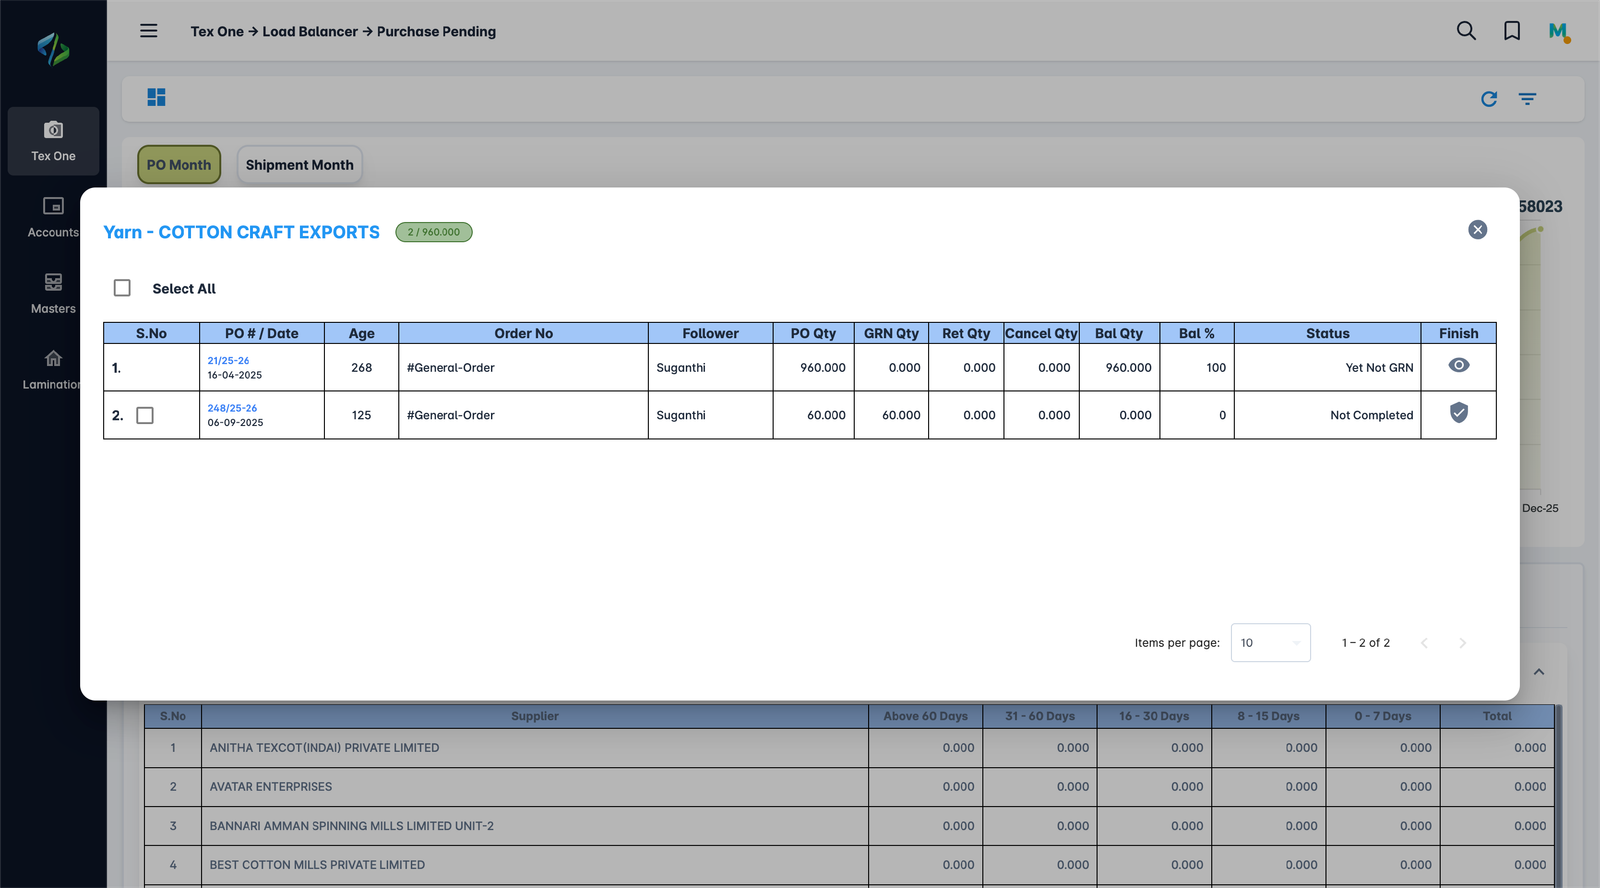The width and height of the screenshot is (1600, 888).
Task: Collapse the supplier table panel chevron
Action: click(x=1539, y=672)
